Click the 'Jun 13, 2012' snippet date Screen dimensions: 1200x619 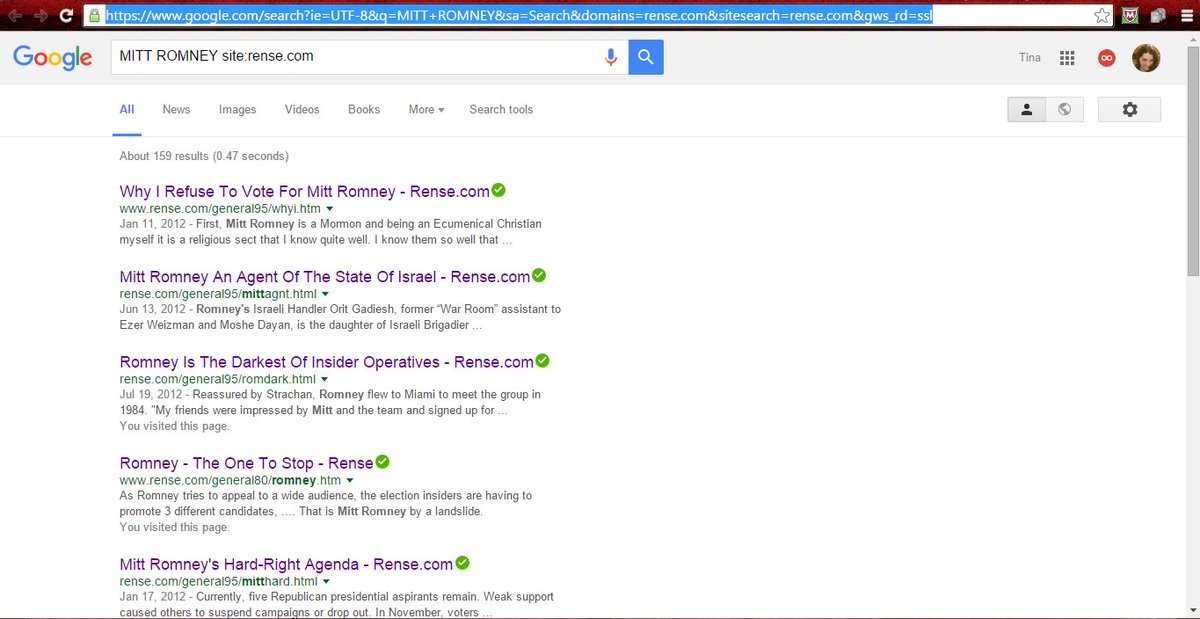point(151,310)
